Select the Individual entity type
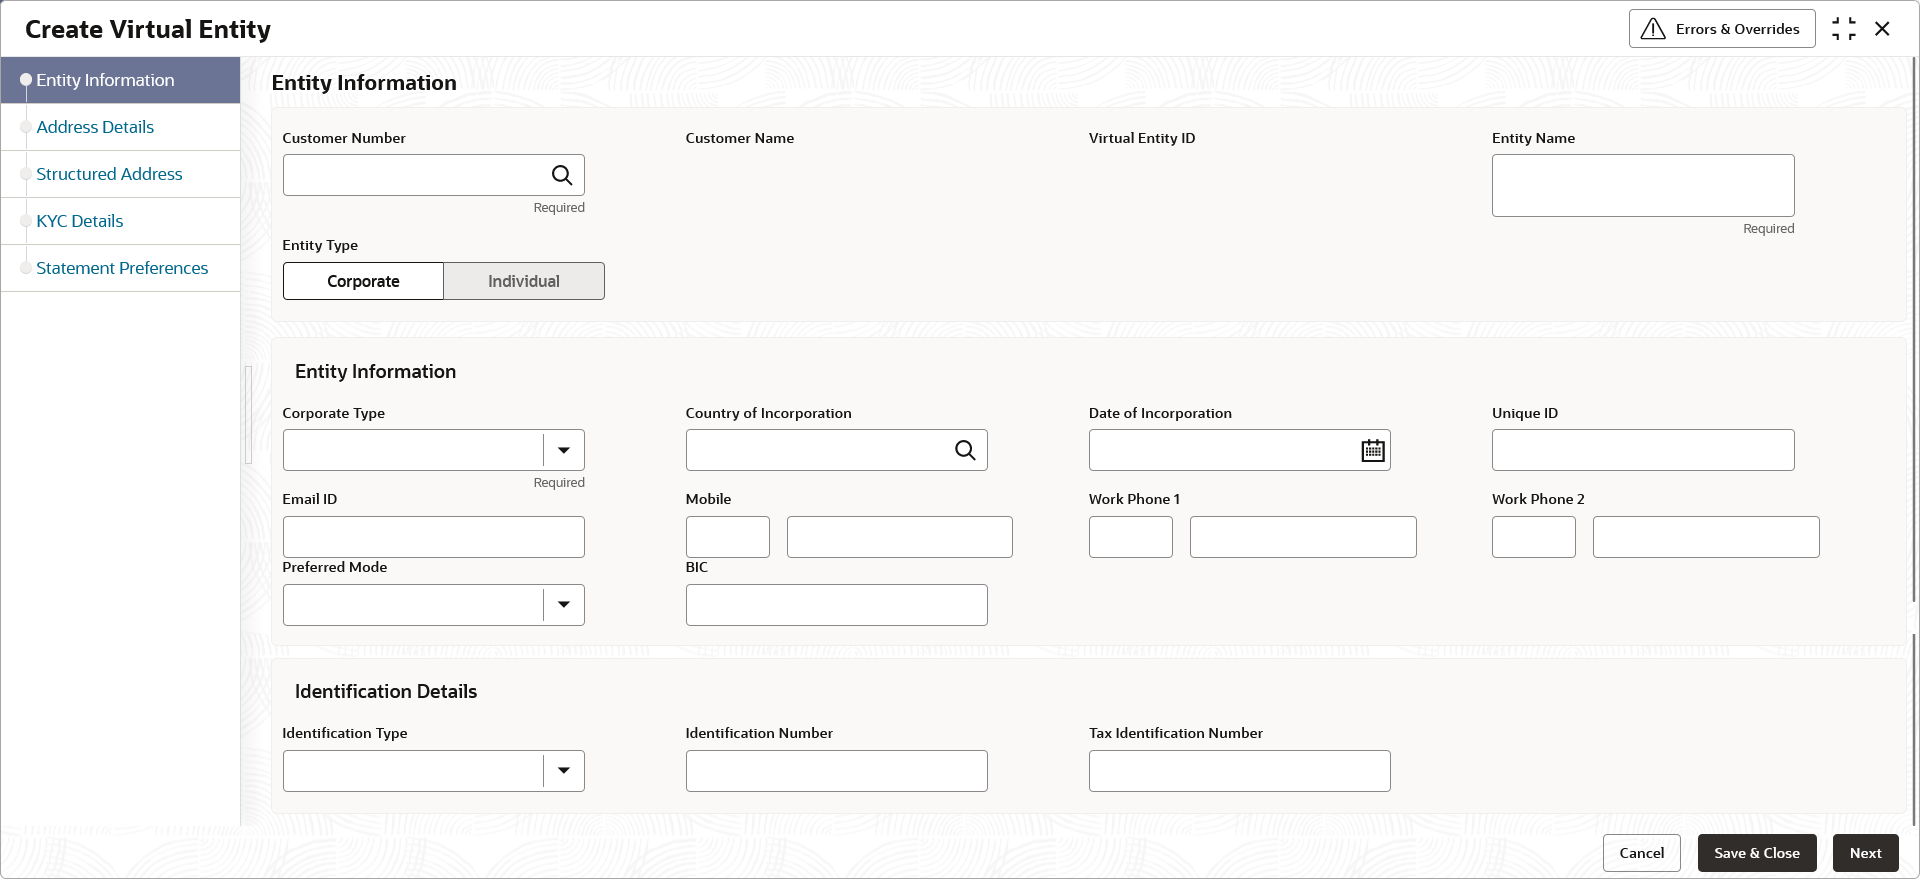 pyautogui.click(x=524, y=281)
